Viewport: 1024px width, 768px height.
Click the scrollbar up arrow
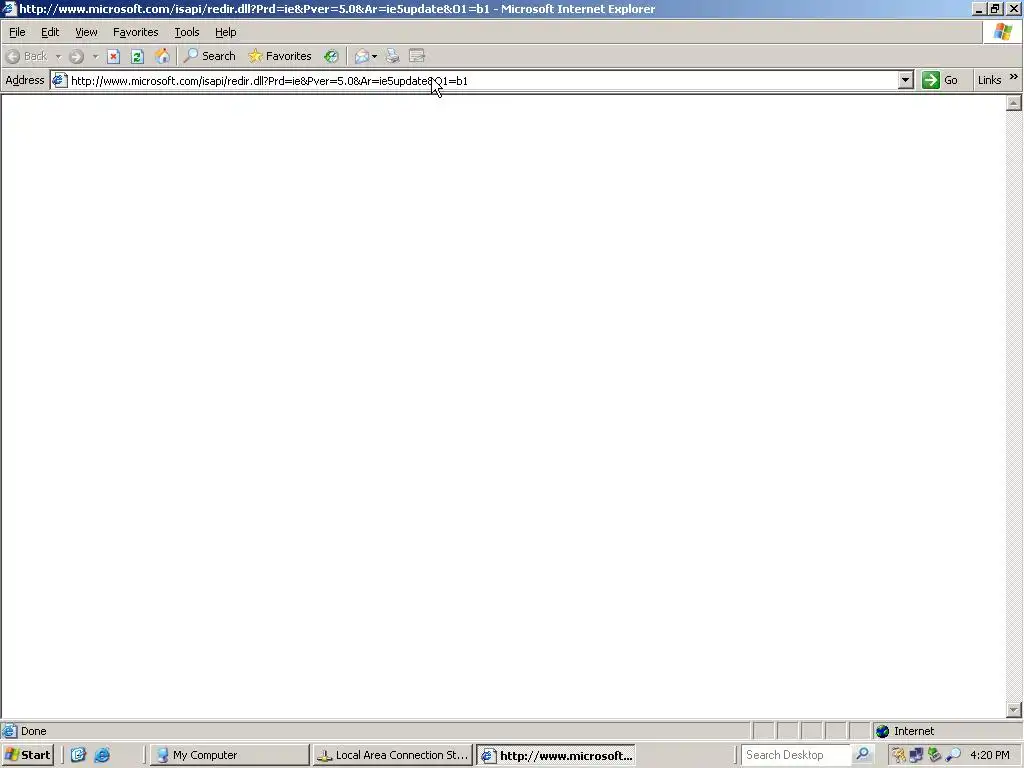tap(1014, 103)
